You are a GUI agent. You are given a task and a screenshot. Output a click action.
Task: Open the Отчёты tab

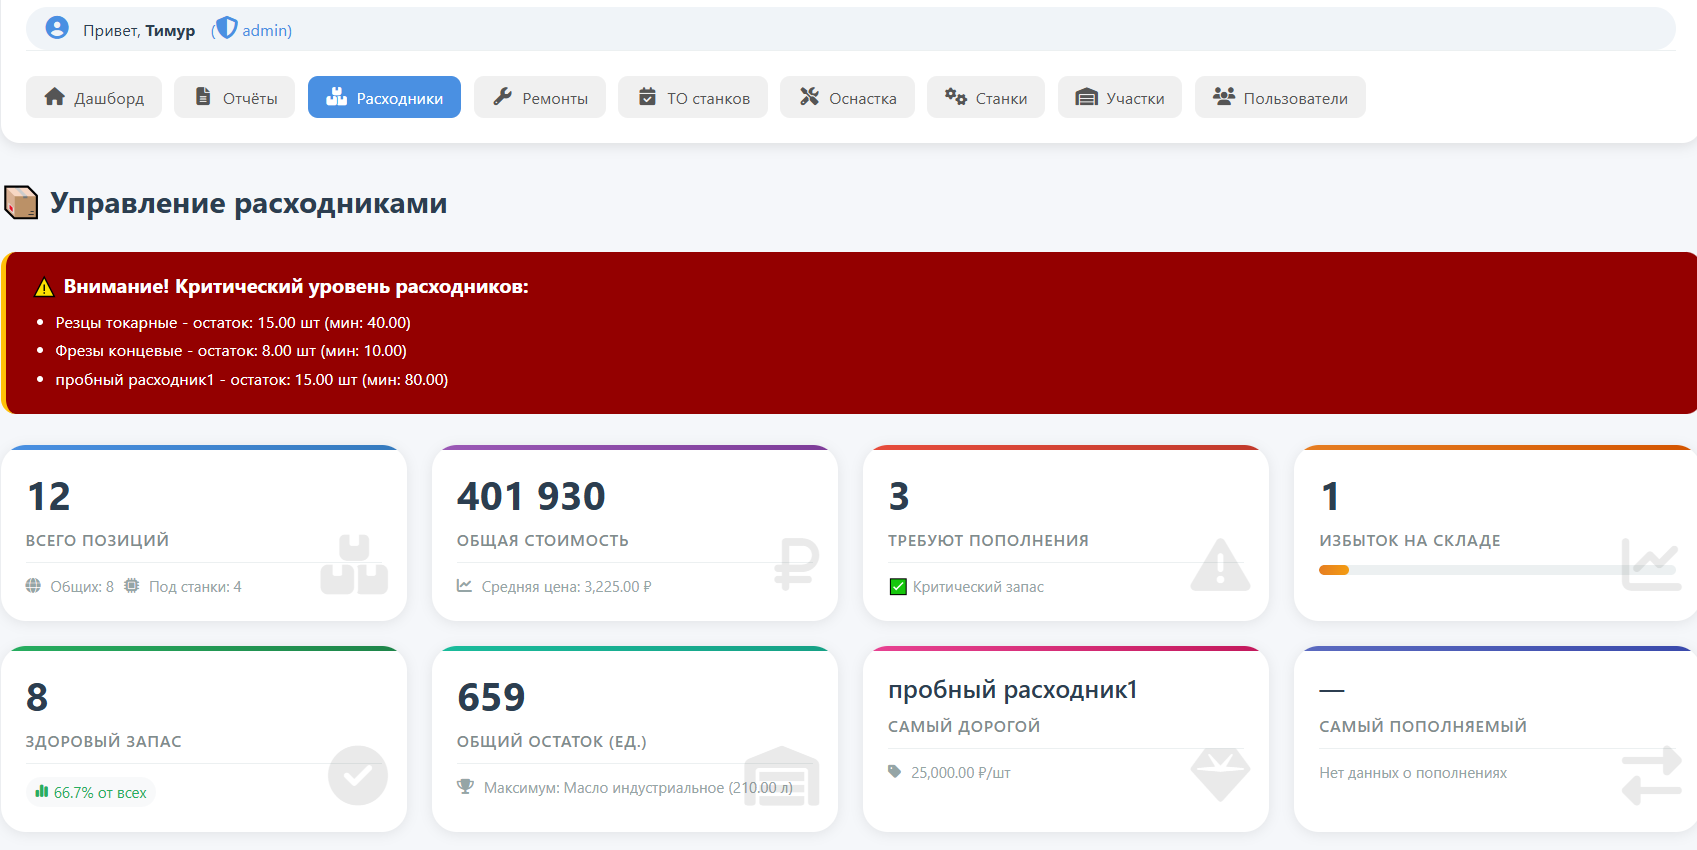[234, 97]
